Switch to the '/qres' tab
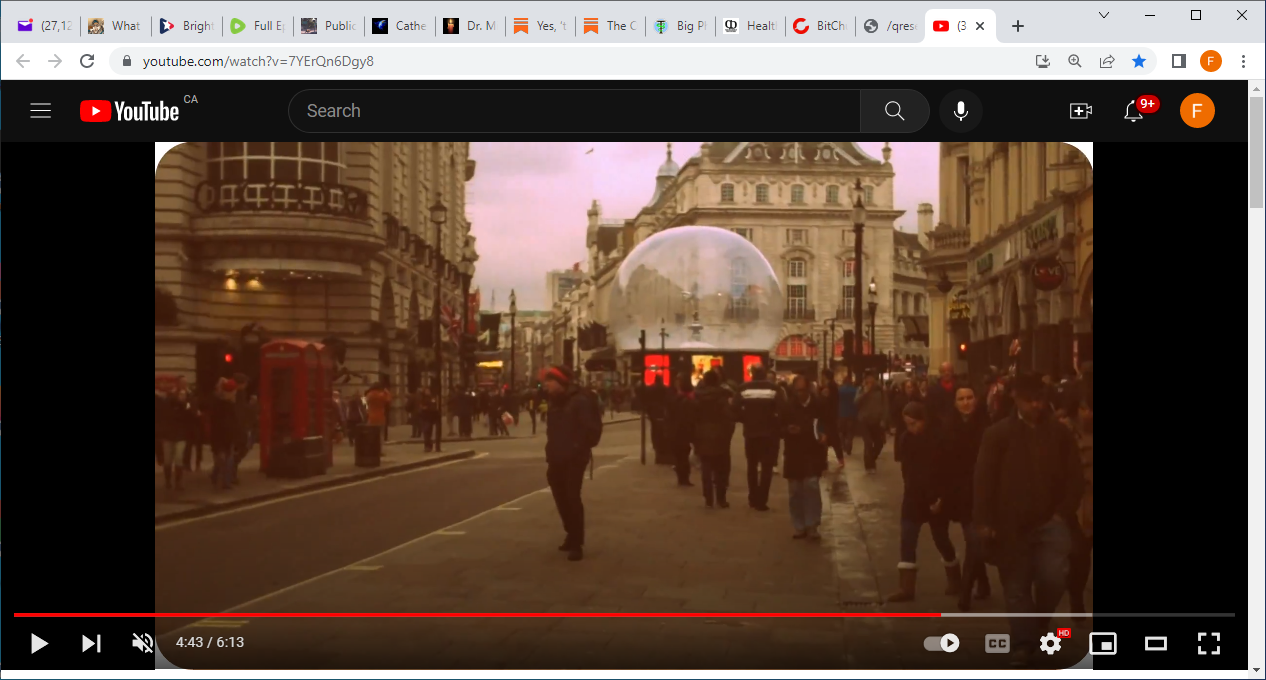Image resolution: width=1266 pixels, height=680 pixels. coord(890,26)
